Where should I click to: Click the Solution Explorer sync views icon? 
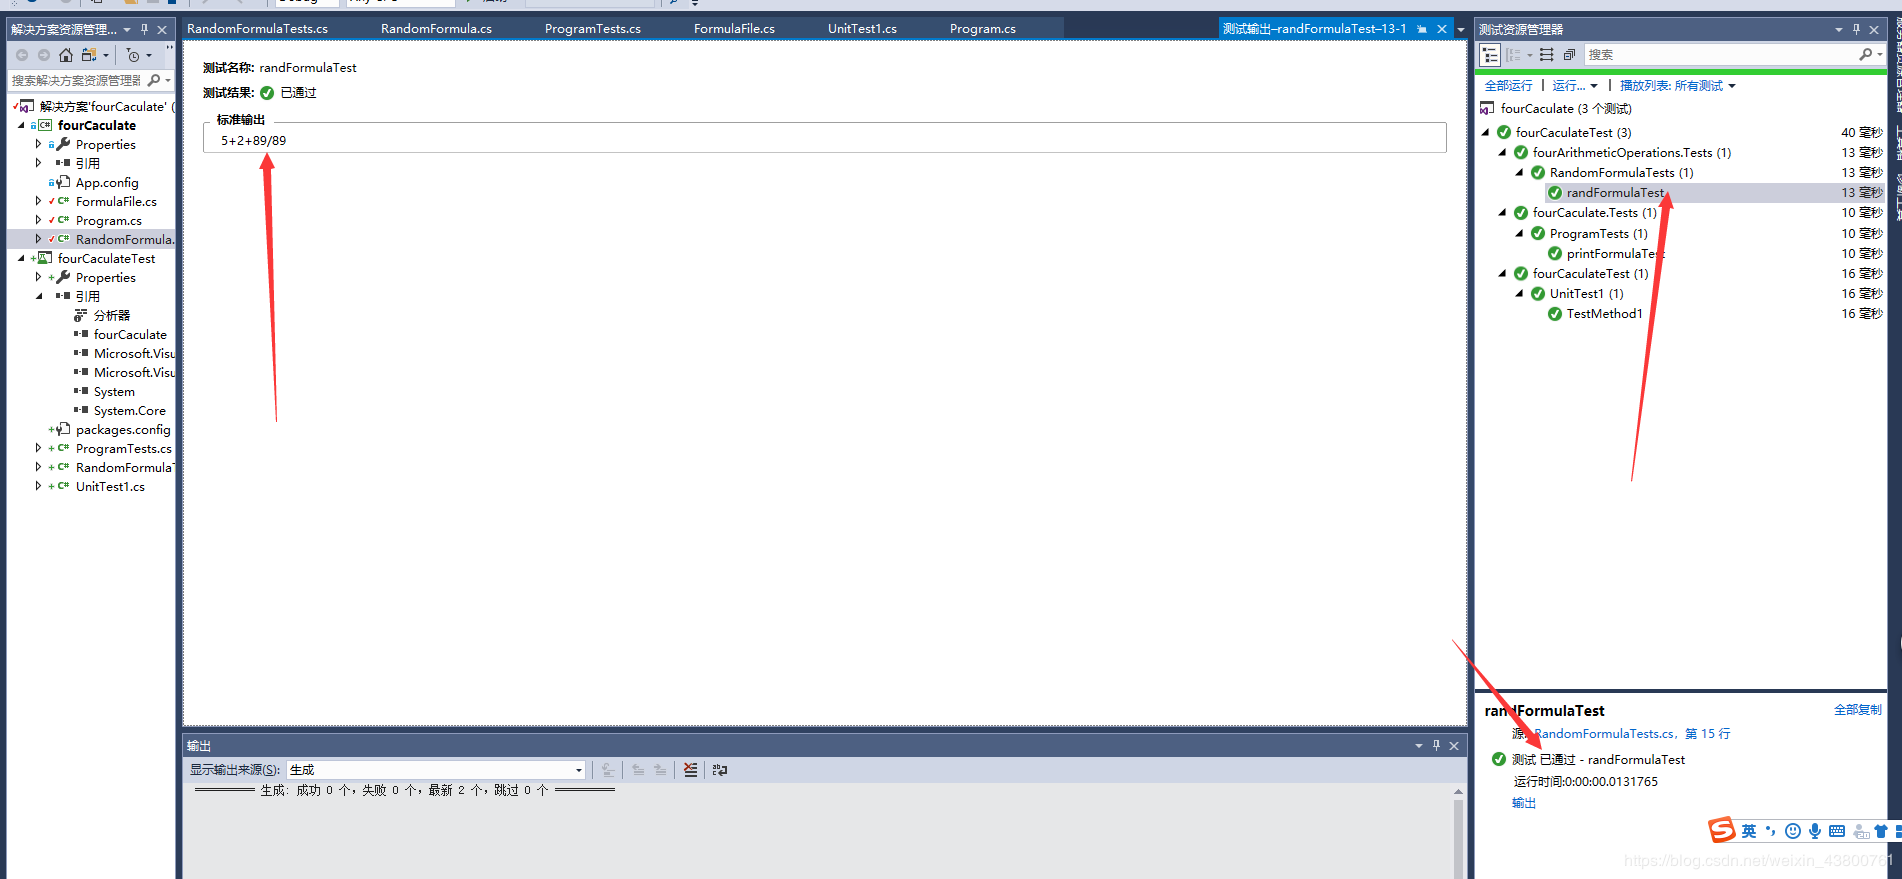click(89, 55)
